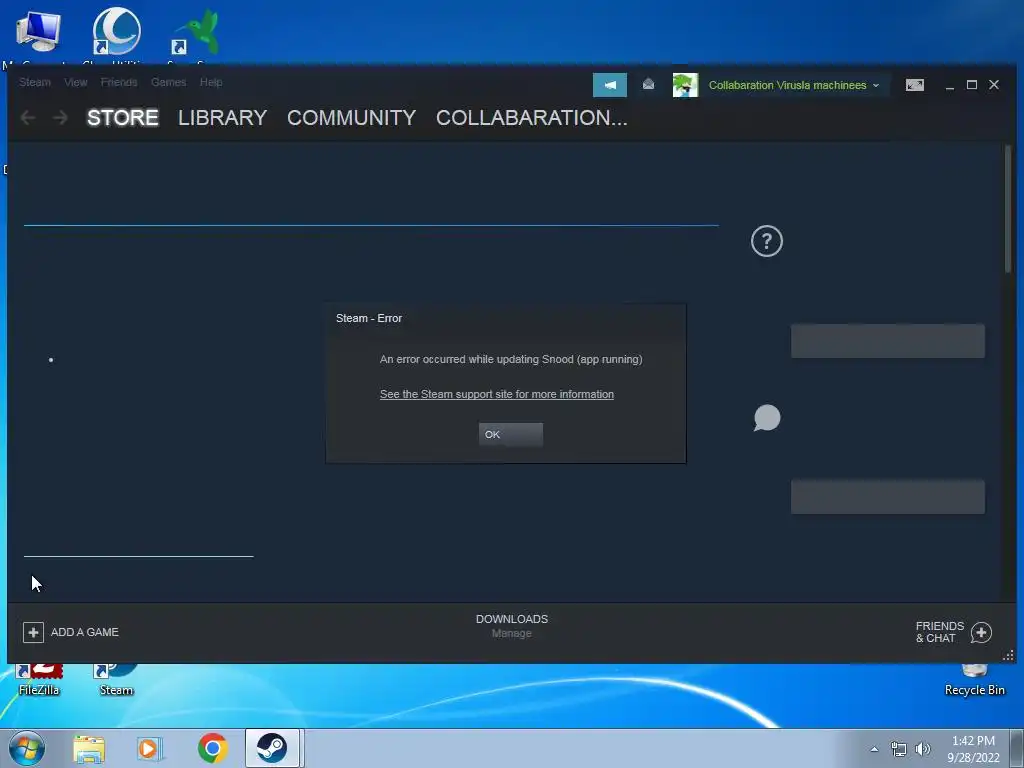Go back with the left arrow
The width and height of the screenshot is (1024, 768).
[27, 118]
